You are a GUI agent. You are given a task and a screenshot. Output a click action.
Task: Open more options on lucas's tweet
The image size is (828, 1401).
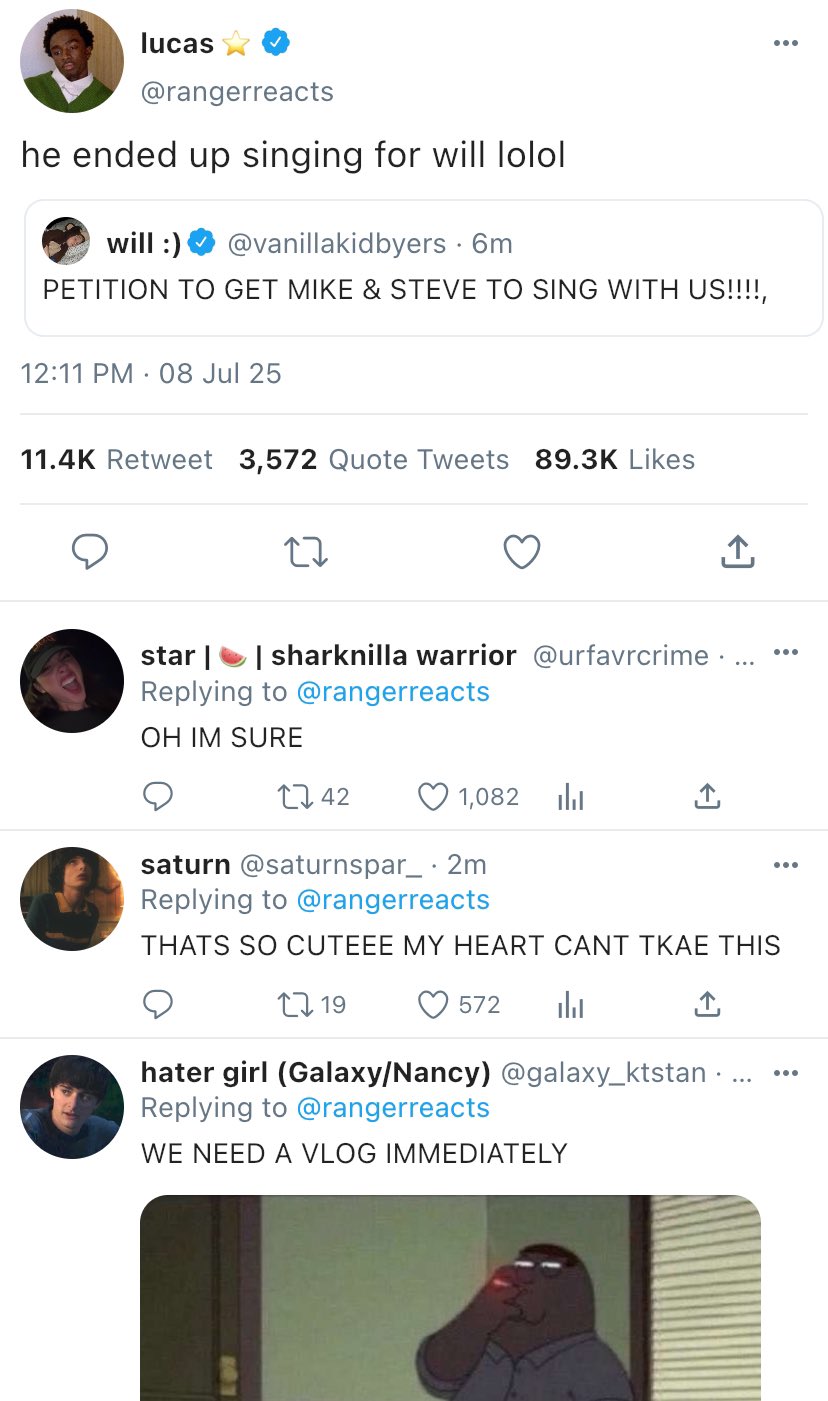point(786,43)
